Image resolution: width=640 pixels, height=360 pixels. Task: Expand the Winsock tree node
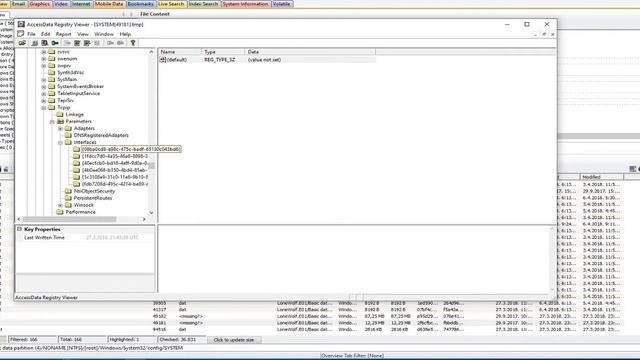[x=60, y=205]
